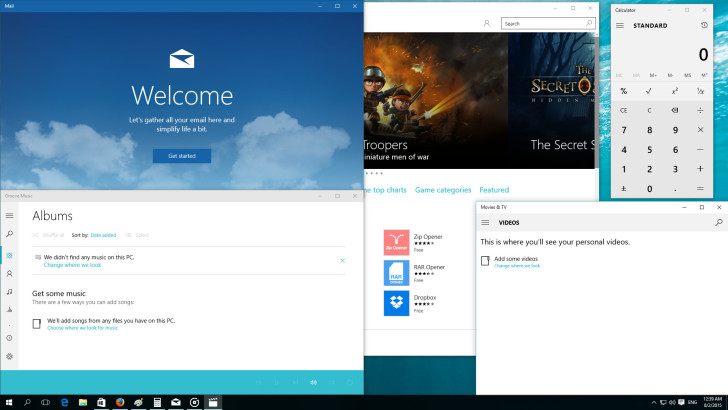728x410 pixels.
Task: Click the plus-minus key in Calculator
Action: click(624, 189)
